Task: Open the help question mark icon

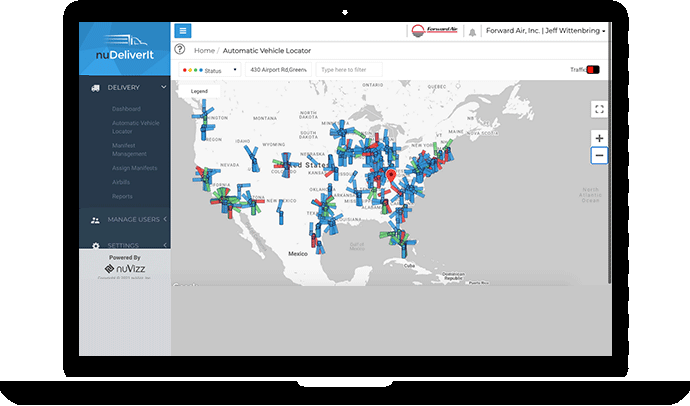Action: point(180,49)
